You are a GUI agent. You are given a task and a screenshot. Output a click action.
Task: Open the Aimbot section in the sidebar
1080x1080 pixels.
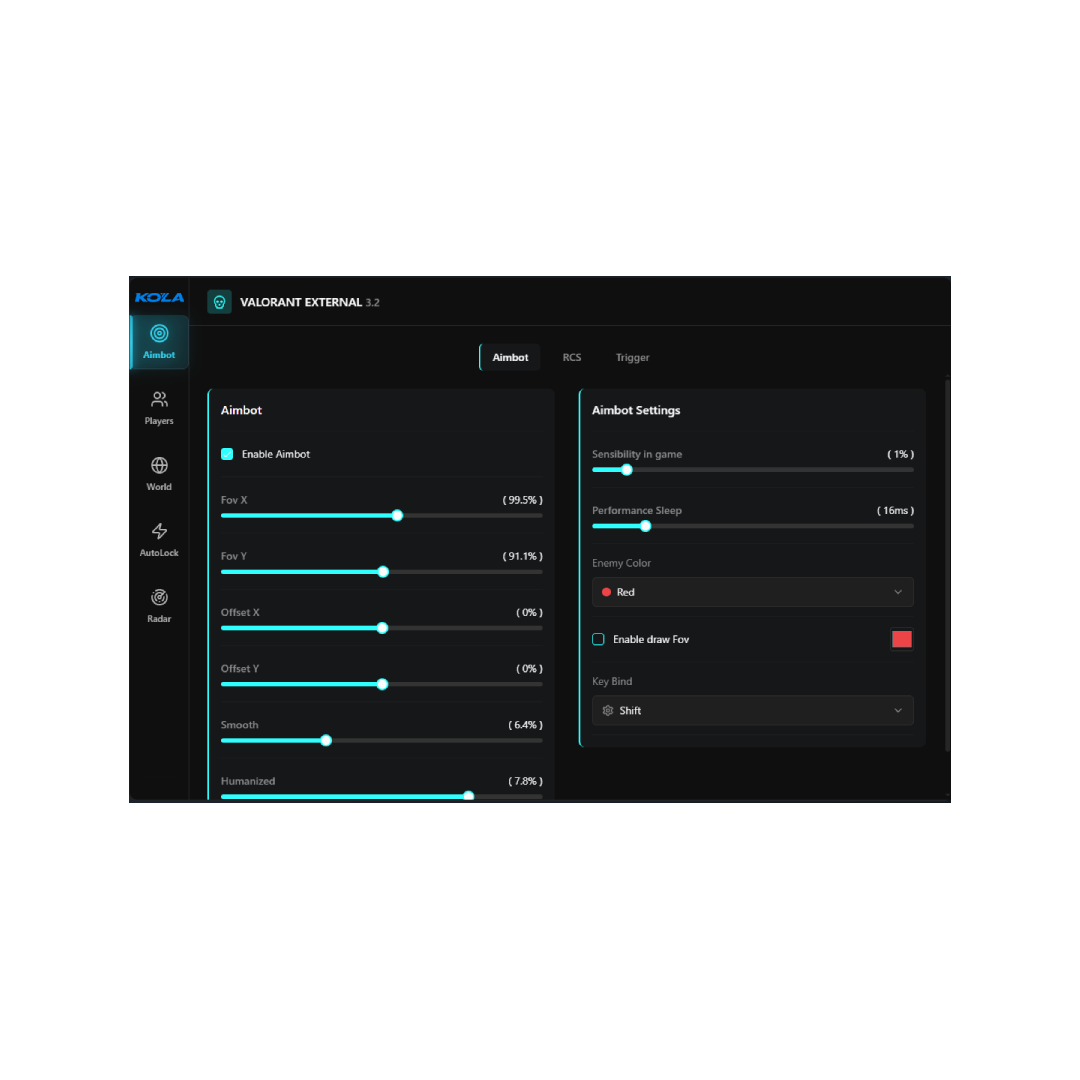(159, 341)
